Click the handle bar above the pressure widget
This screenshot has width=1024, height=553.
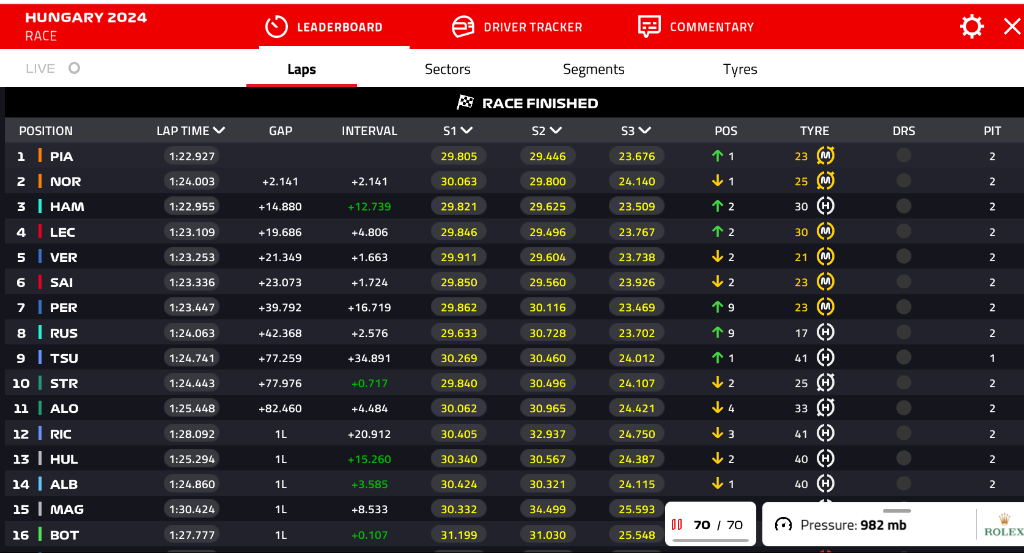click(897, 511)
